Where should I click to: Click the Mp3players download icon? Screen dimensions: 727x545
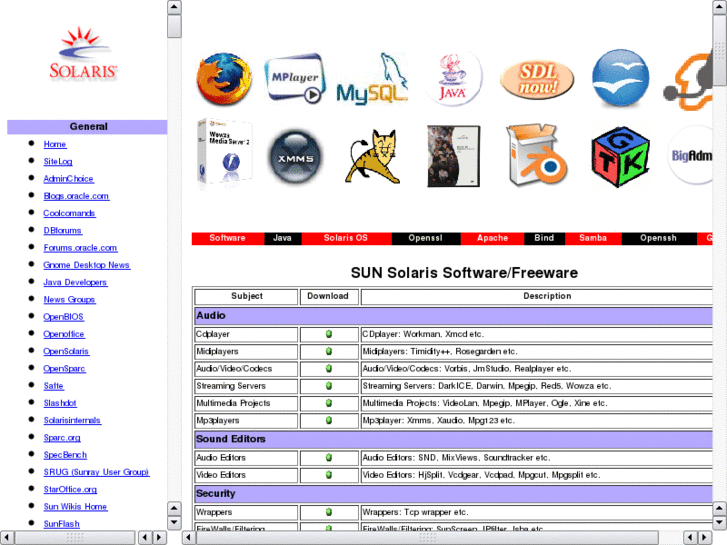[329, 420]
